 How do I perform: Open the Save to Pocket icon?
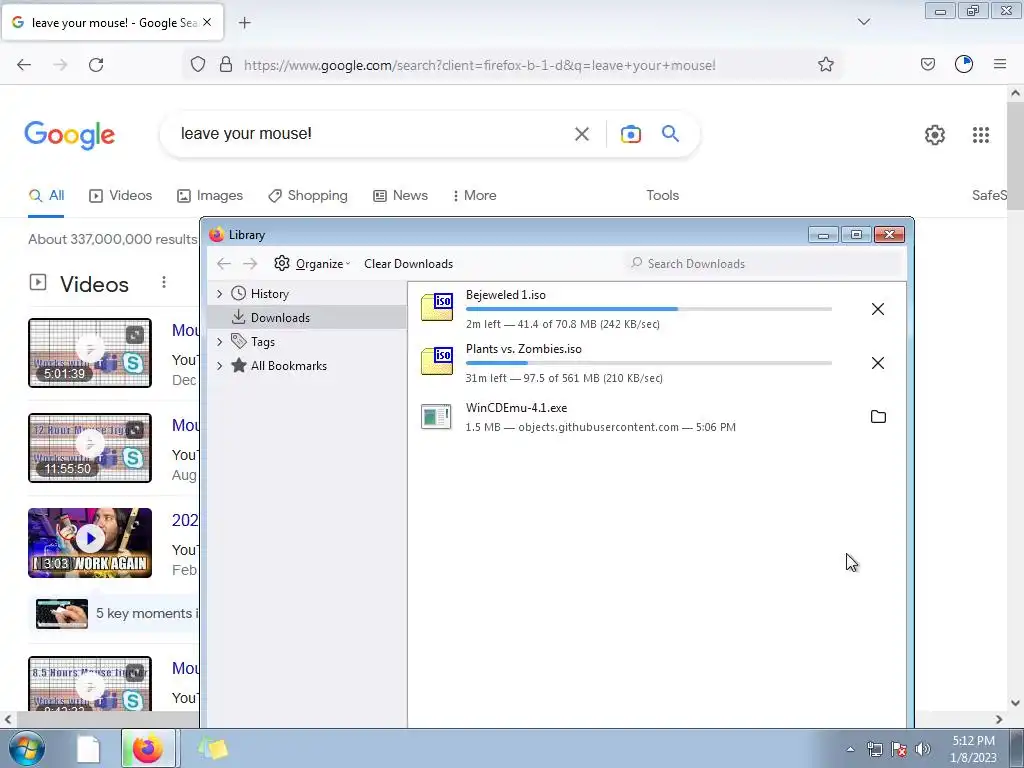[928, 65]
